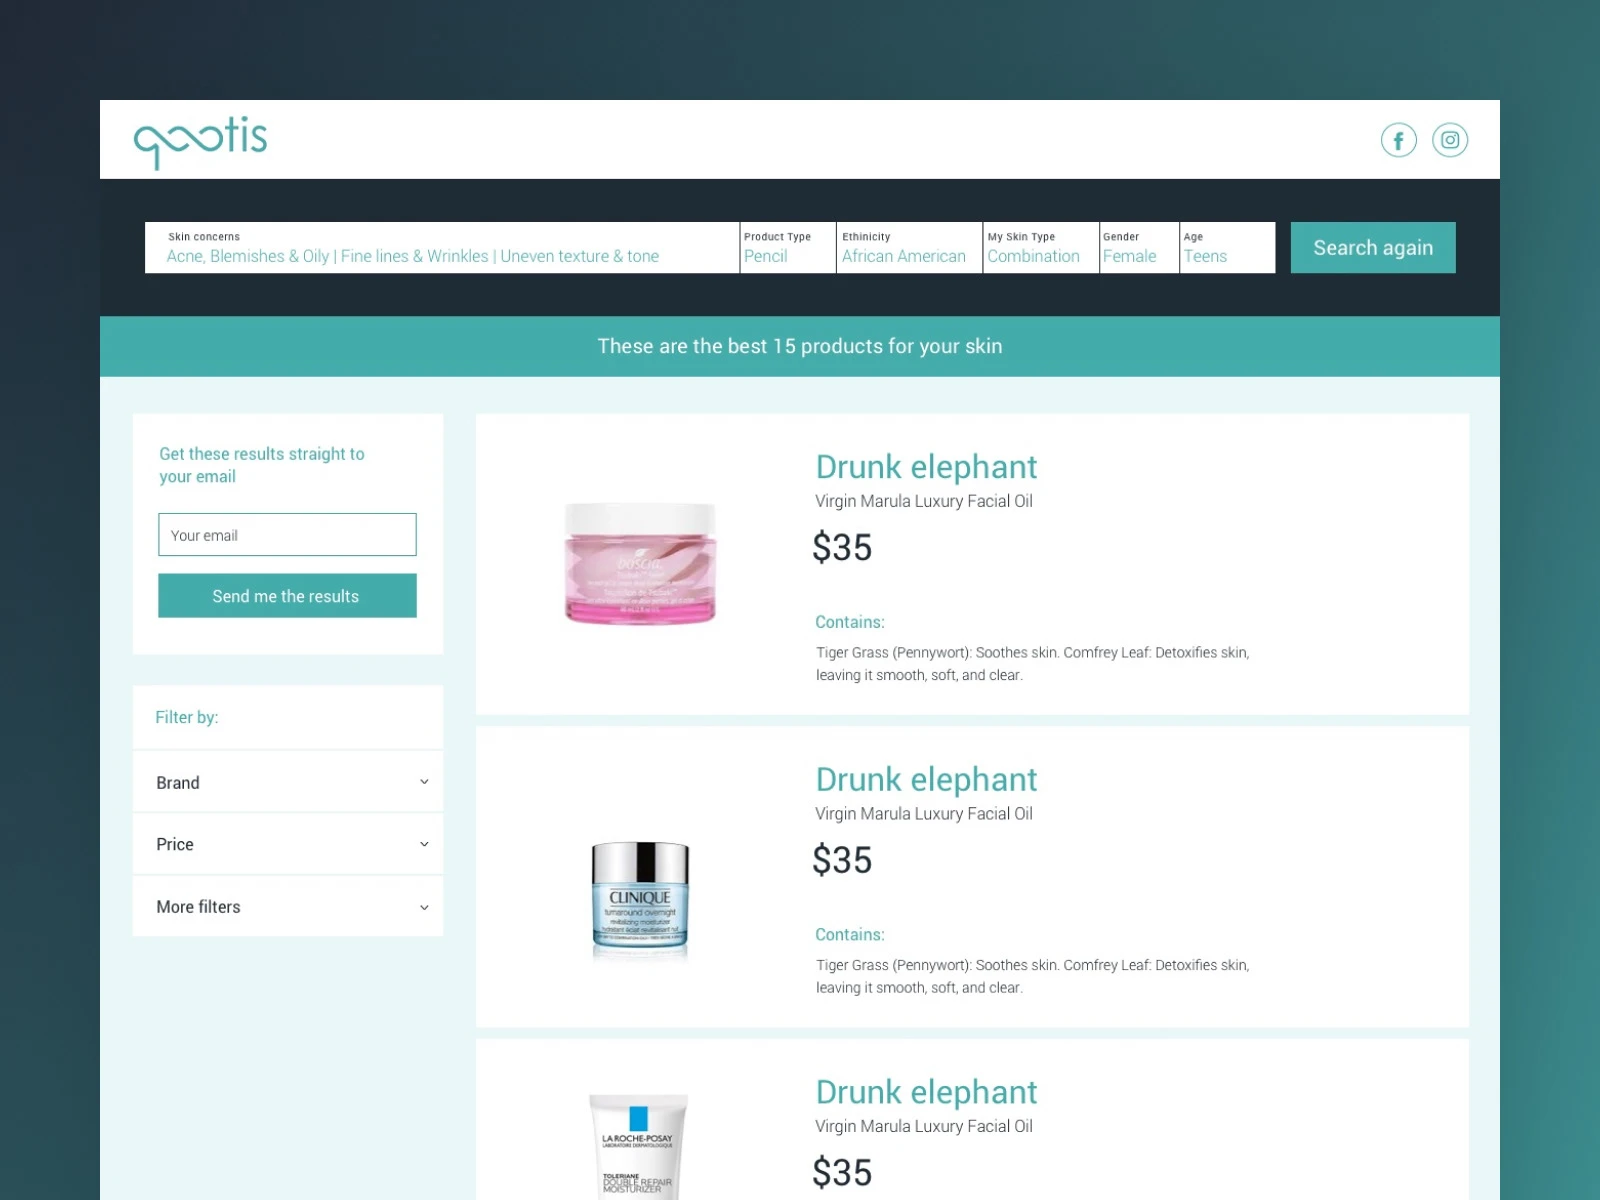
Task: Open Drunk elephant title beside boscia jar
Action: [926, 467]
